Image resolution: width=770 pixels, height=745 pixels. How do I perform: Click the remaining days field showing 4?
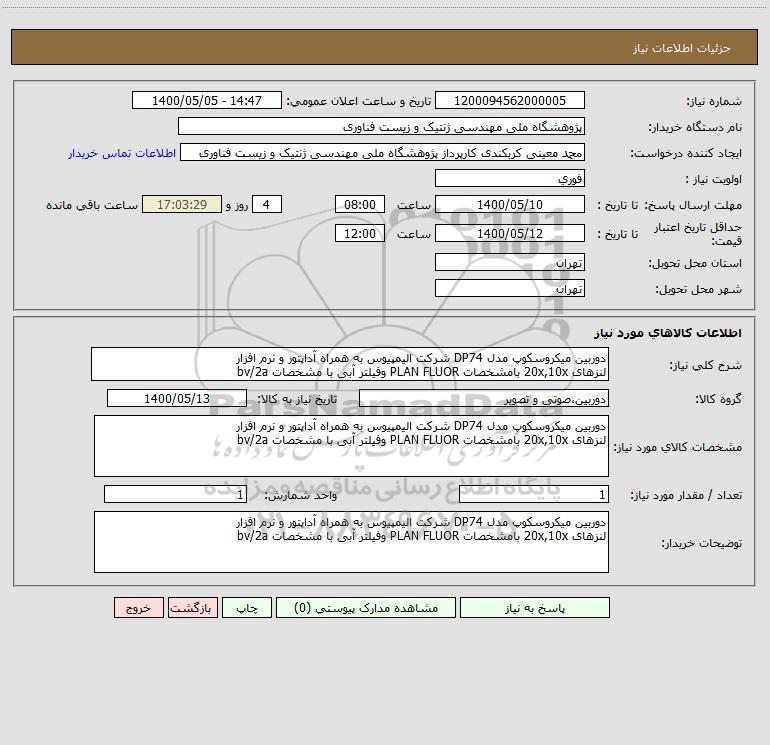pos(267,204)
